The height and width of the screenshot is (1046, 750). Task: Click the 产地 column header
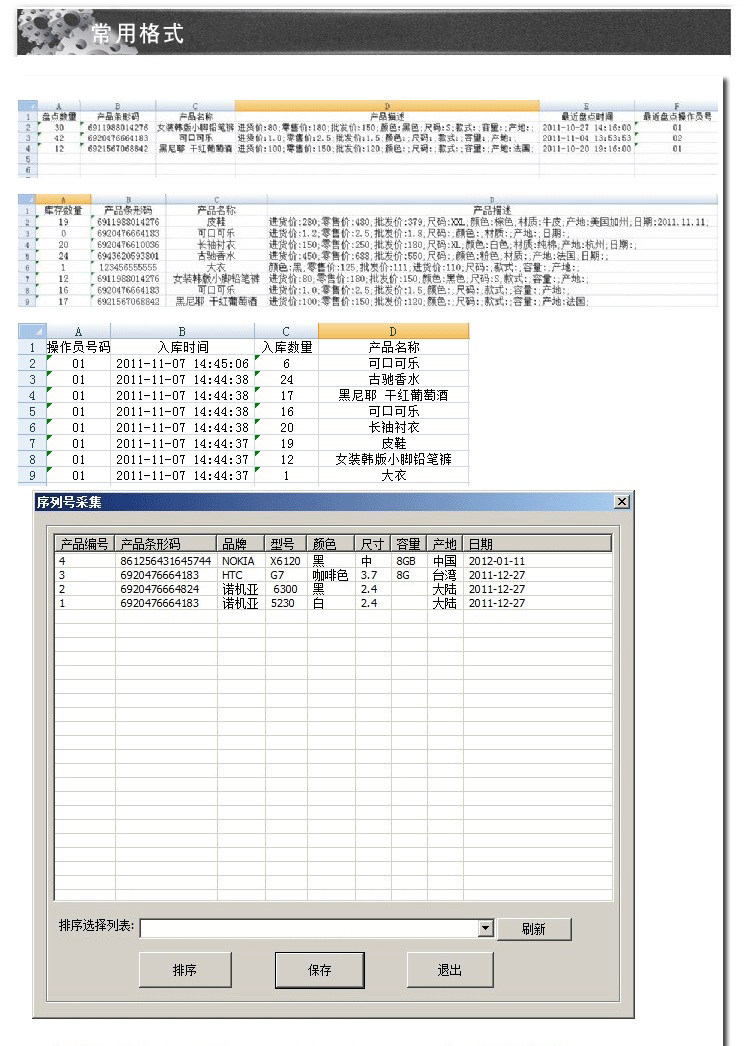pyautogui.click(x=444, y=544)
